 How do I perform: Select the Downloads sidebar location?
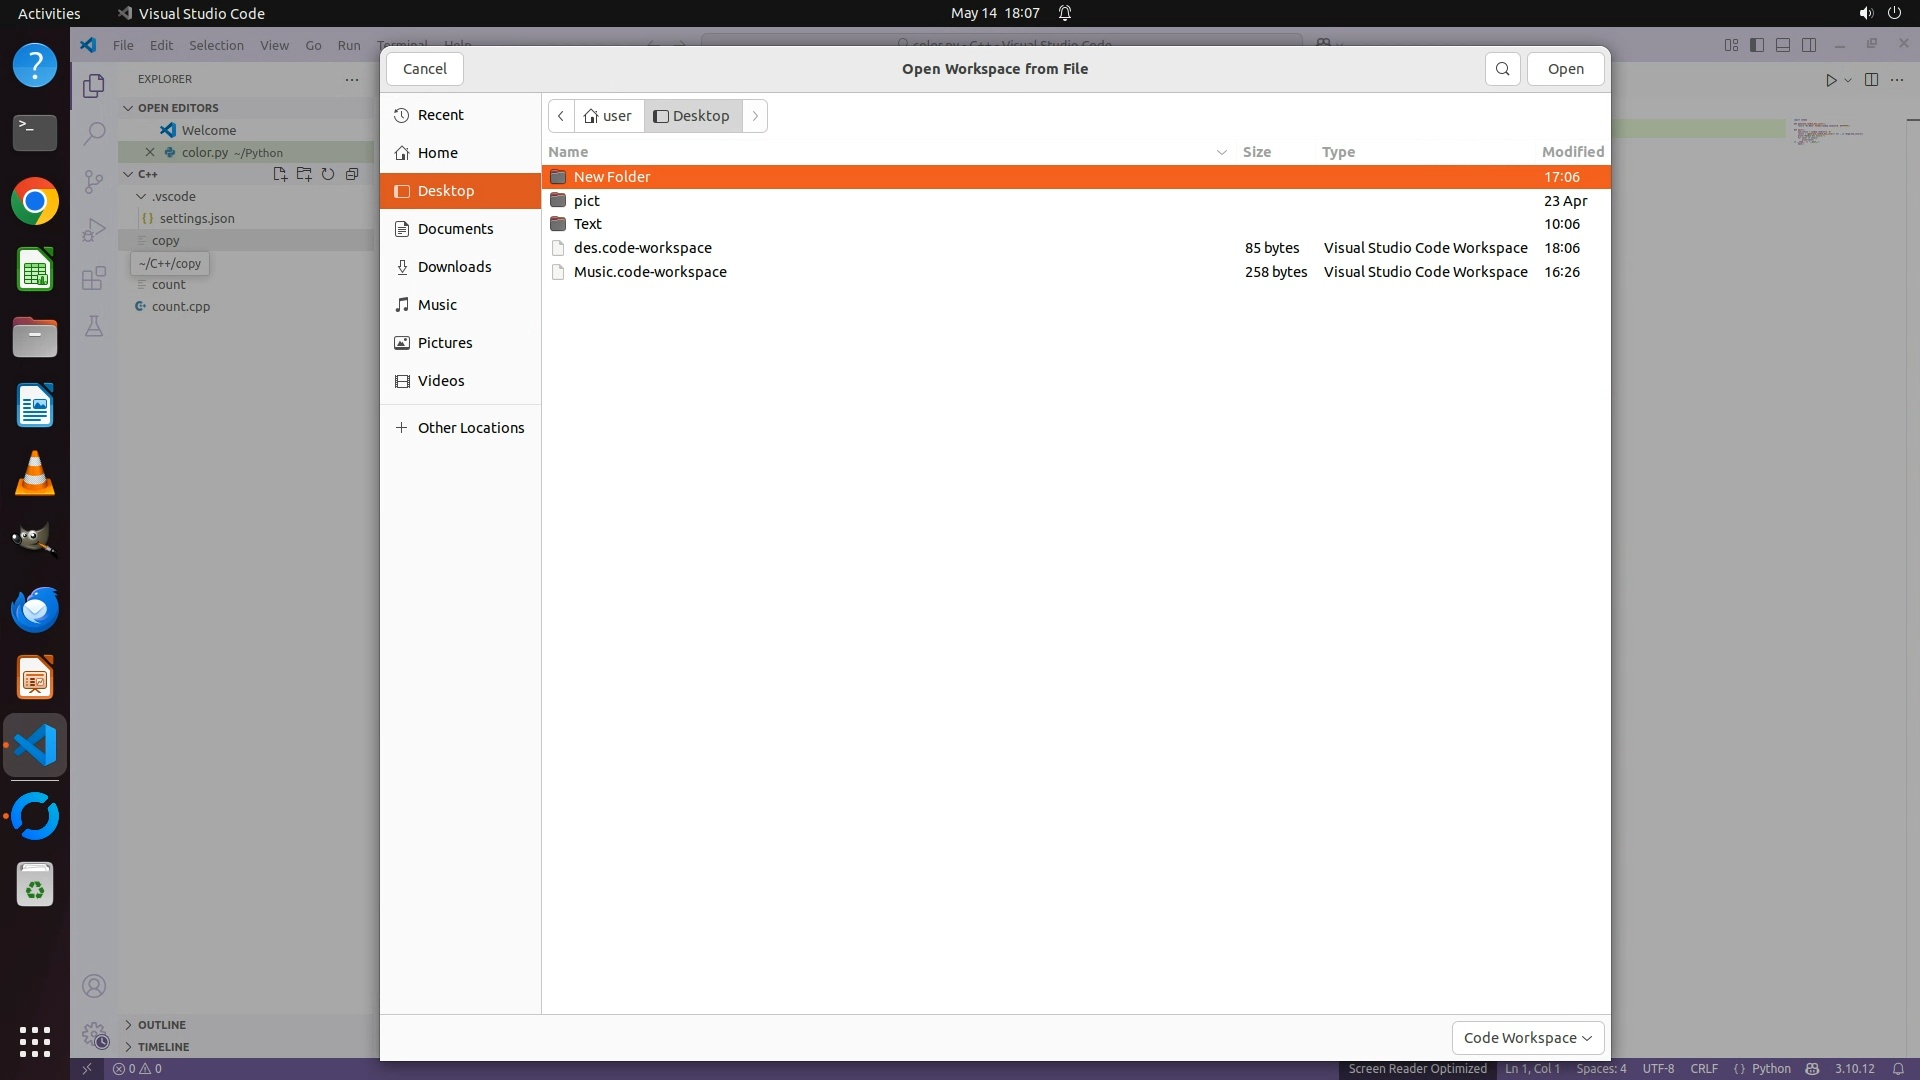pyautogui.click(x=454, y=267)
